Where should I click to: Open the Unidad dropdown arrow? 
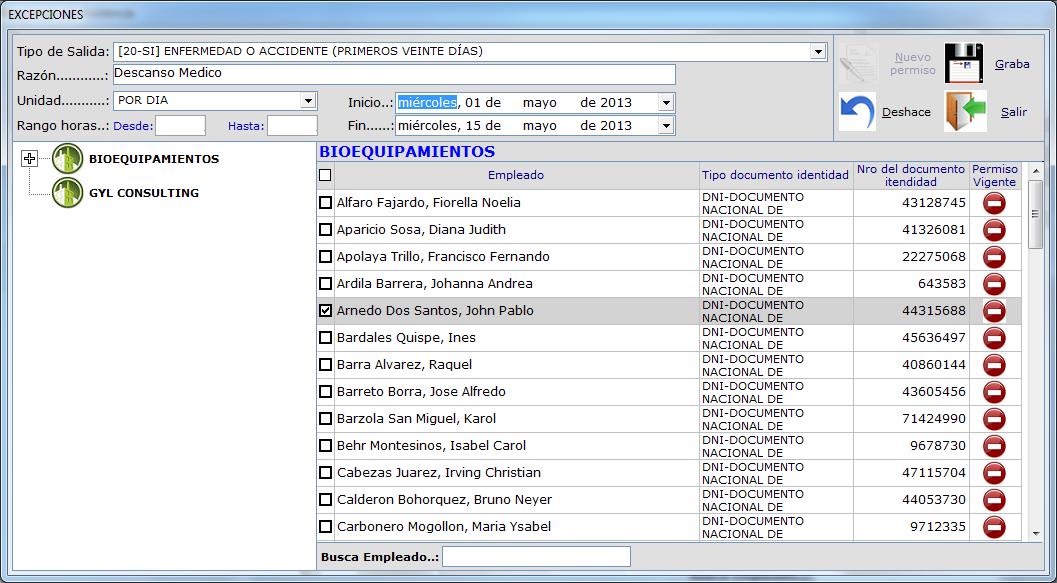[x=308, y=100]
